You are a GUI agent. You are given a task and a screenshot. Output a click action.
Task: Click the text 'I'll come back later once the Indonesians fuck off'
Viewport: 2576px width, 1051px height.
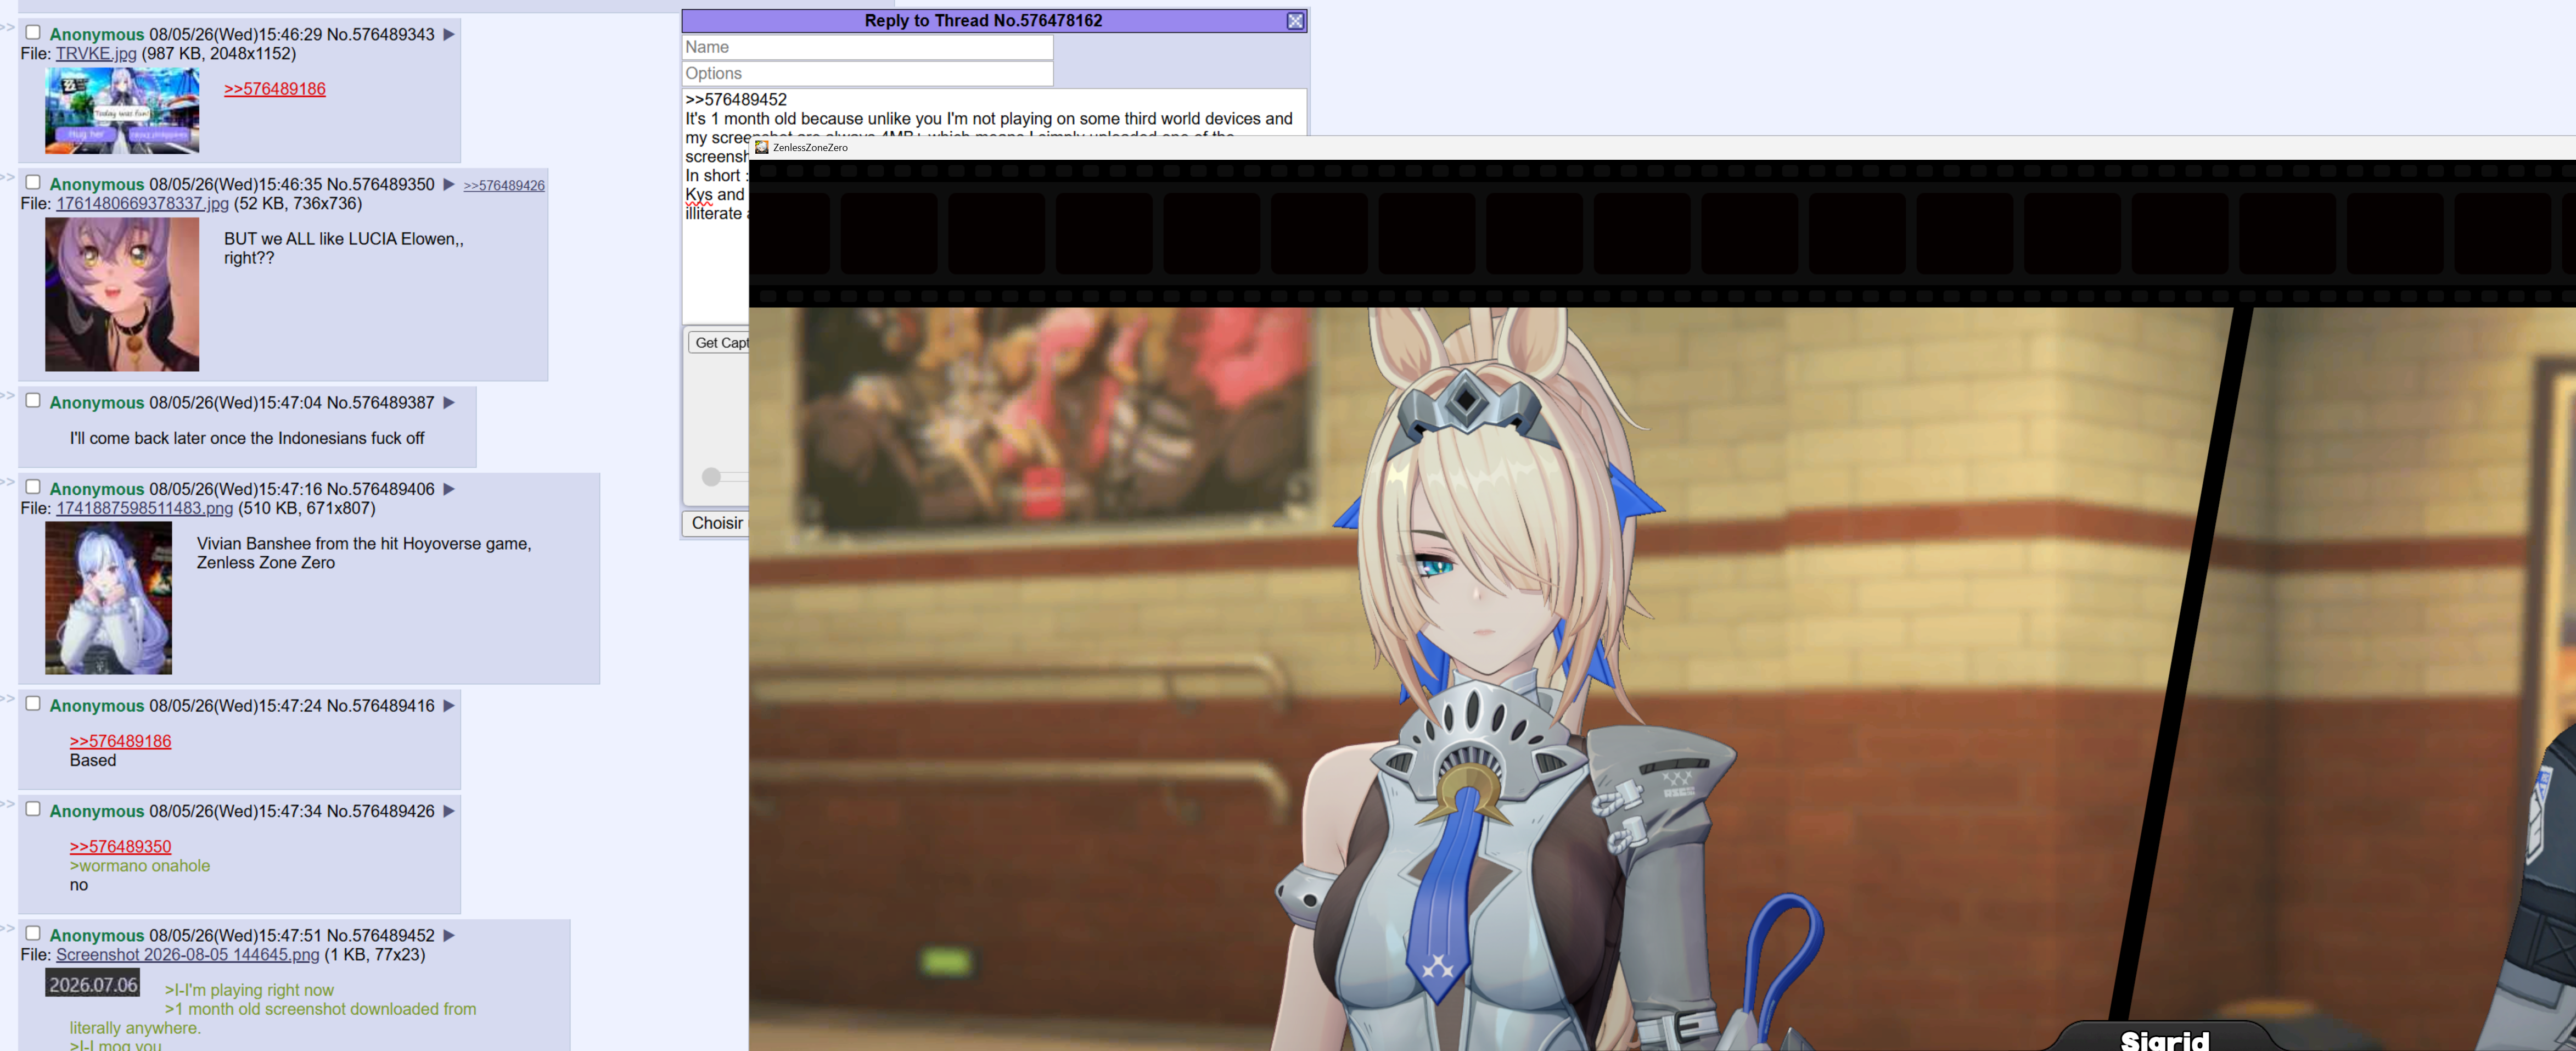click(247, 438)
